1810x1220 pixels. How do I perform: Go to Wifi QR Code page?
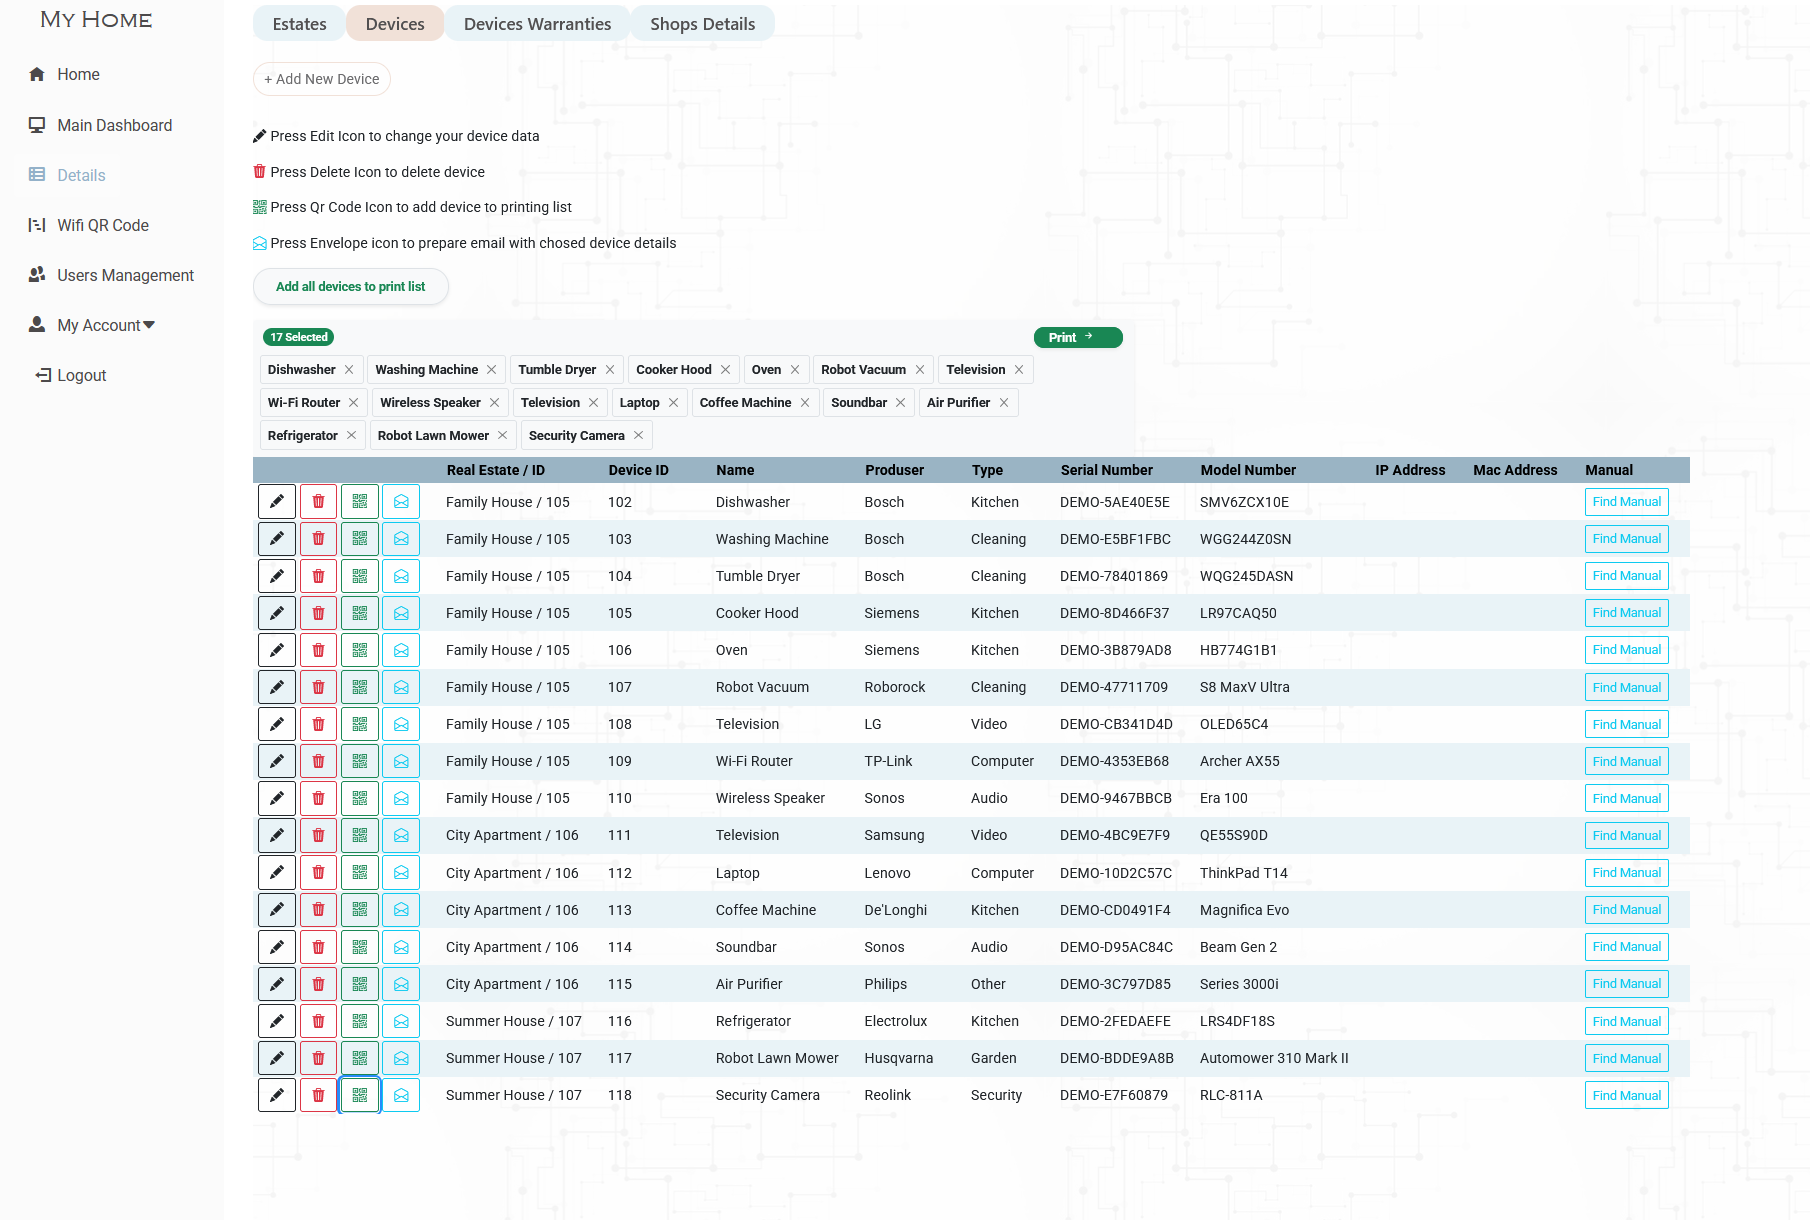point(88,225)
